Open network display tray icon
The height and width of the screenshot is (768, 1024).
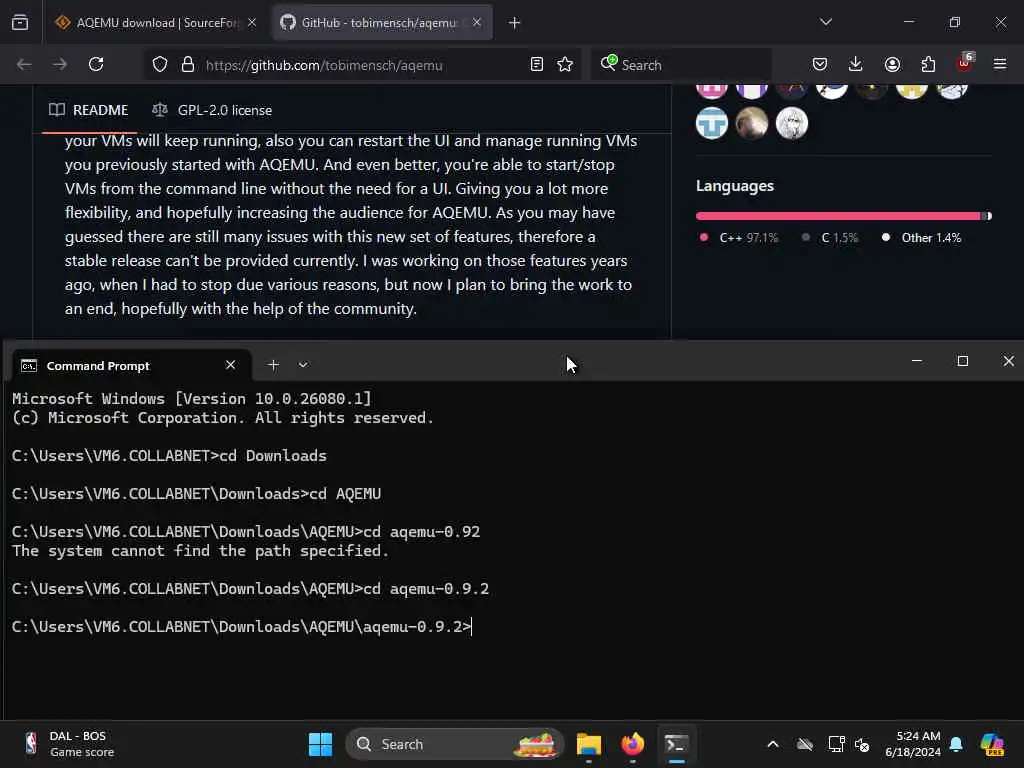836,744
